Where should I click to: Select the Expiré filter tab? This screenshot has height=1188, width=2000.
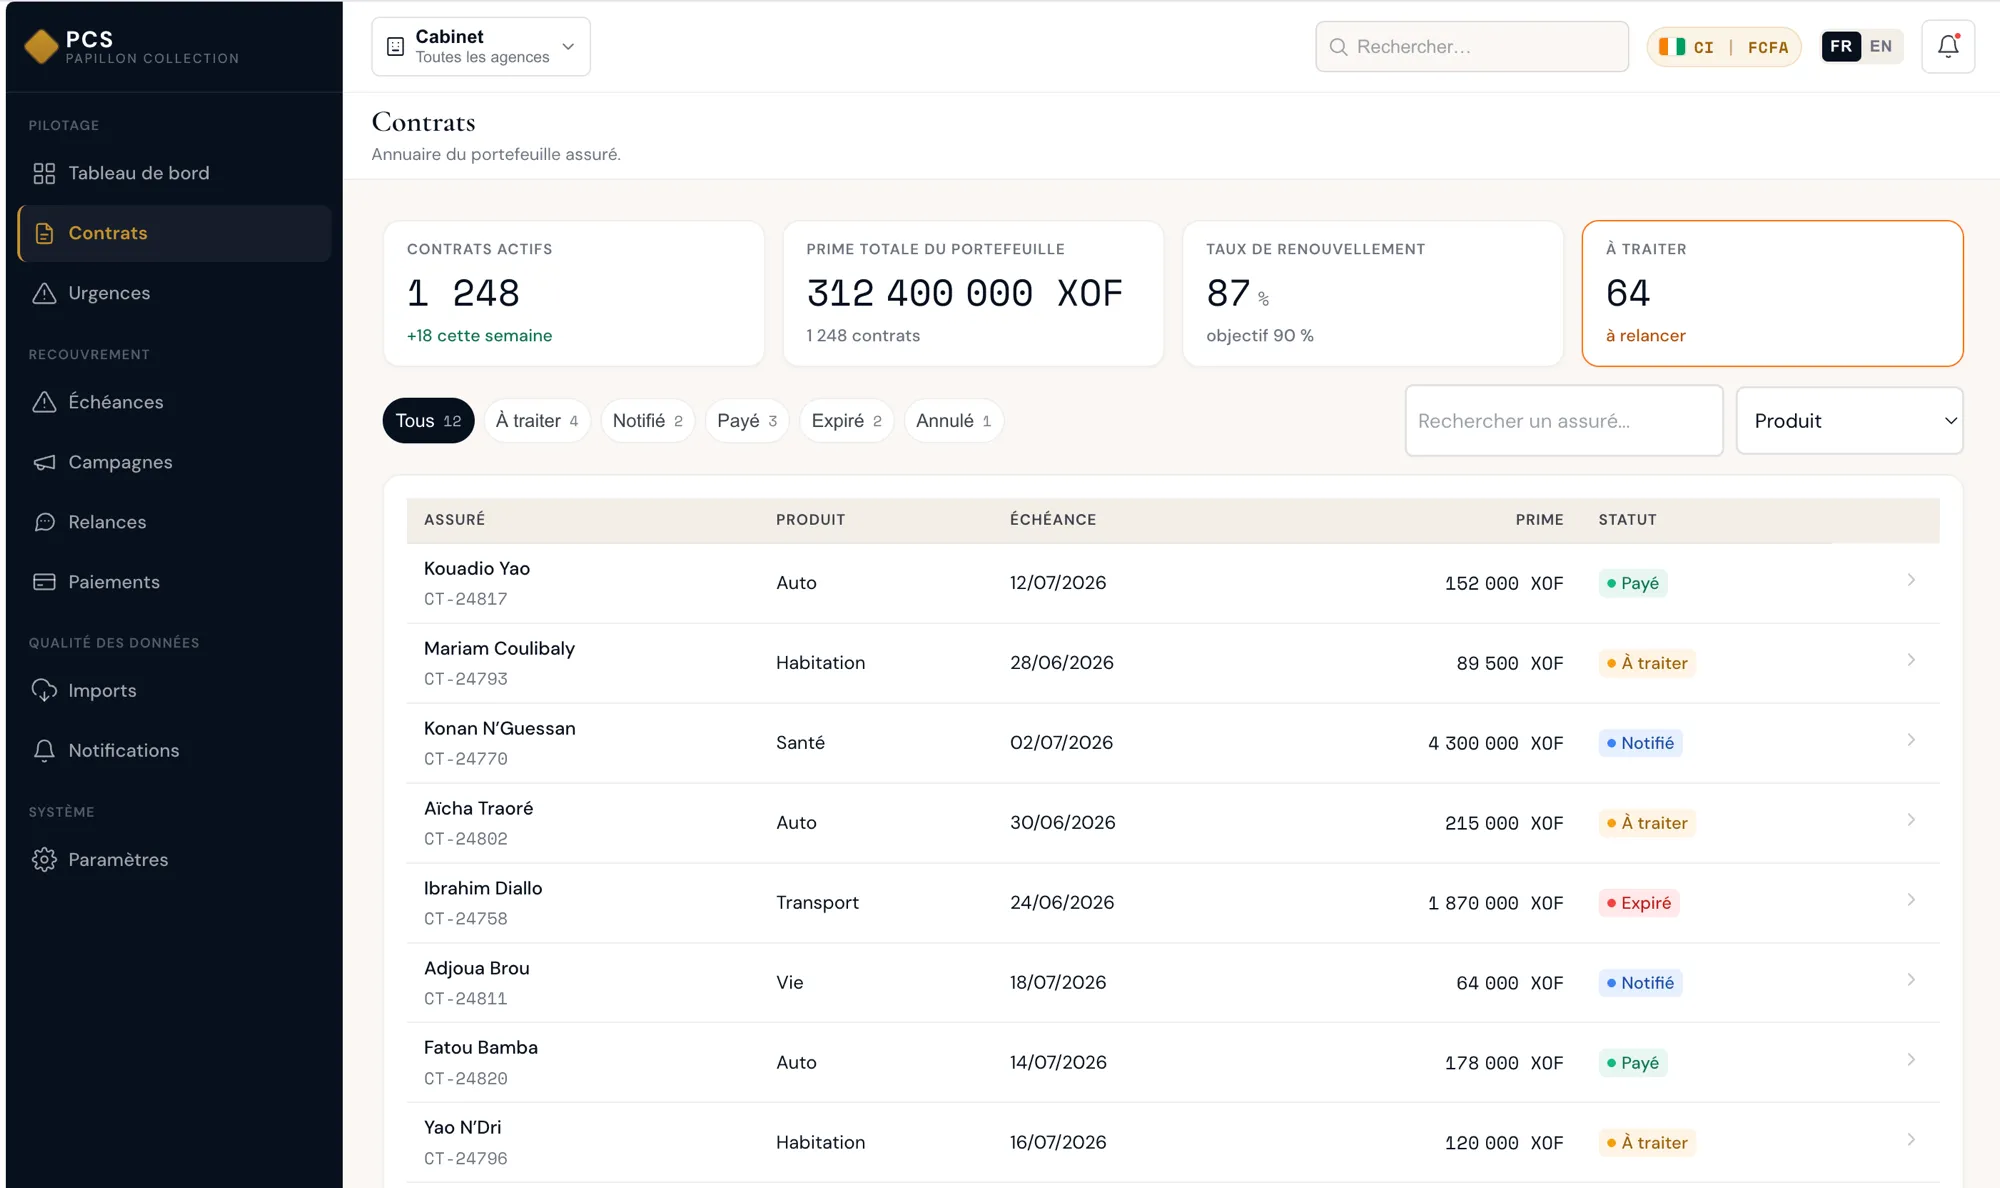click(846, 421)
